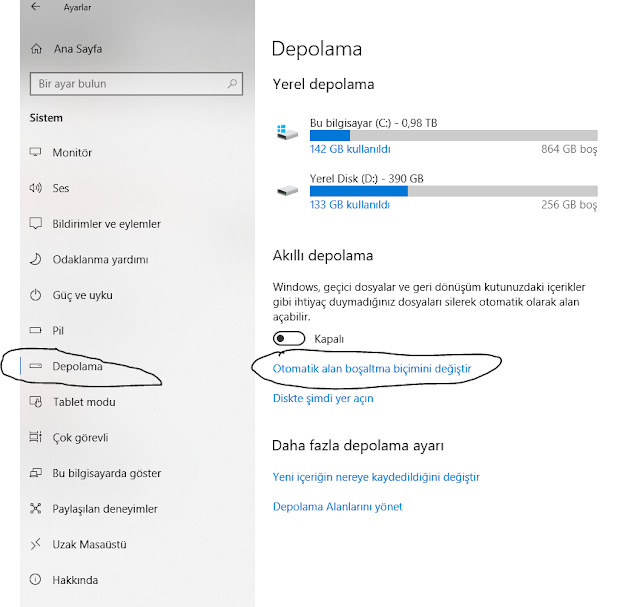Click the Hakkında info icon
Image resolution: width=640 pixels, height=607 pixels.
[36, 579]
